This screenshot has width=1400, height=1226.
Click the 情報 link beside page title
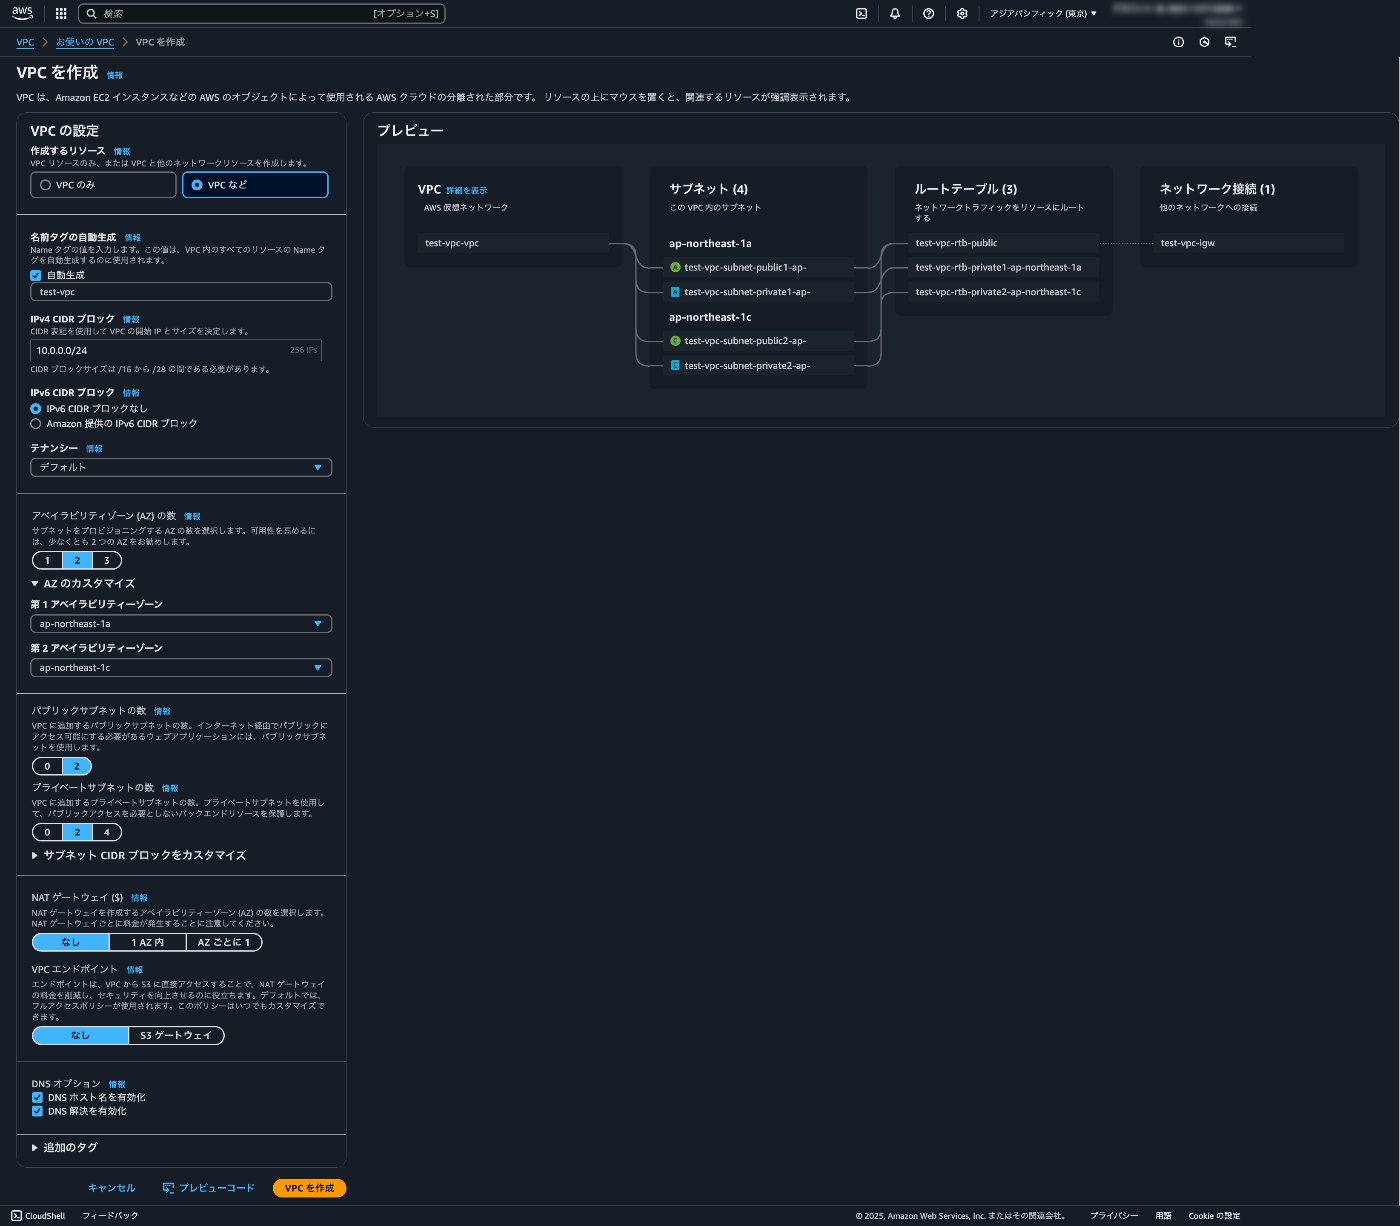point(115,75)
